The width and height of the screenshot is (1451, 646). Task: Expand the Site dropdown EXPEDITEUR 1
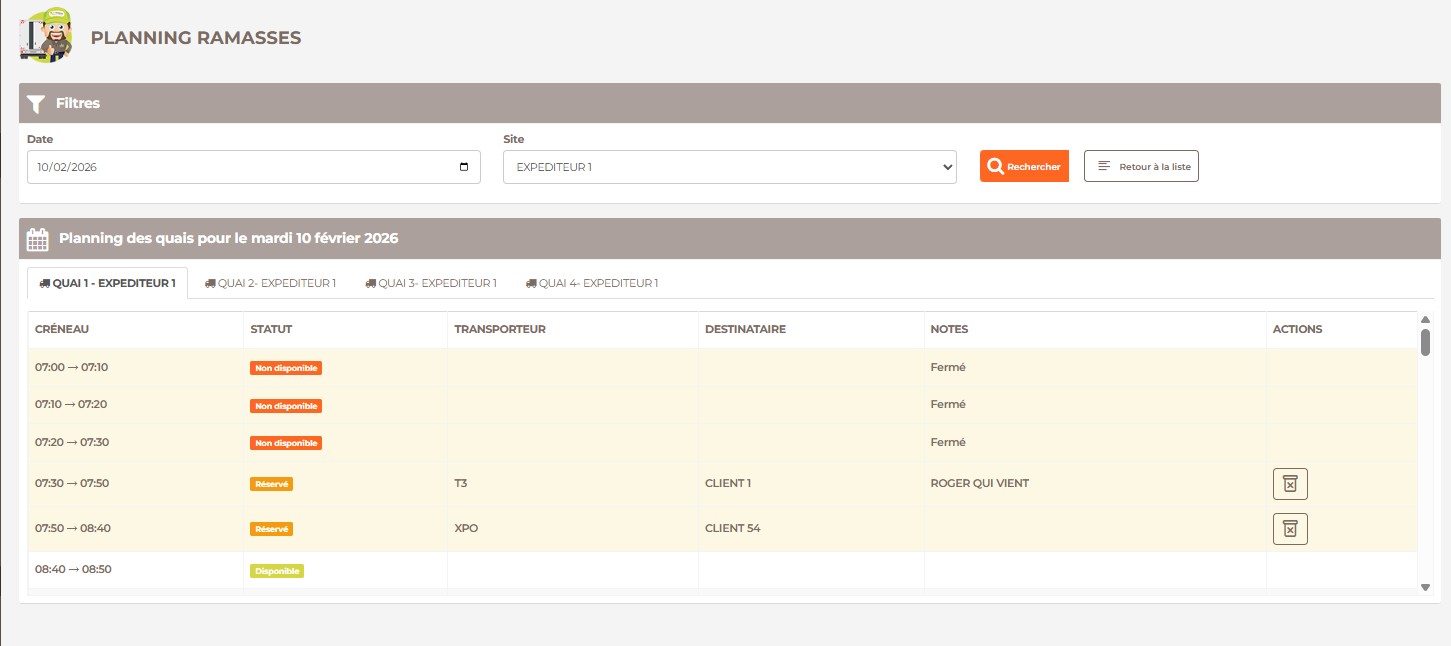[729, 167]
